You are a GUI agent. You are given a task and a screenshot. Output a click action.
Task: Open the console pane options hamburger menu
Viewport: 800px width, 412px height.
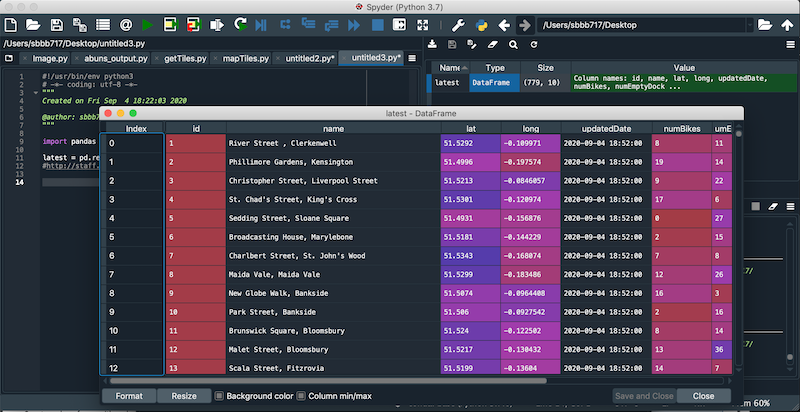click(x=790, y=207)
